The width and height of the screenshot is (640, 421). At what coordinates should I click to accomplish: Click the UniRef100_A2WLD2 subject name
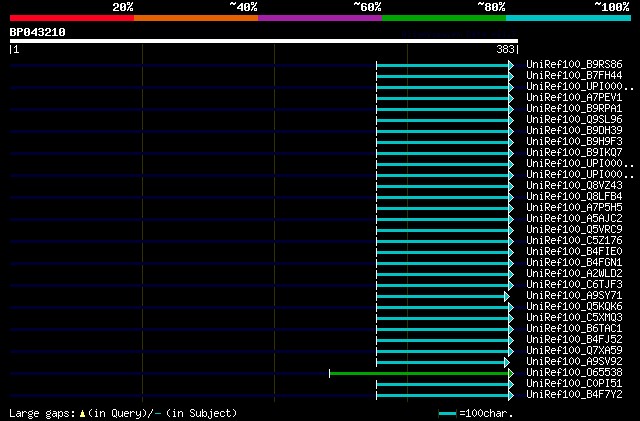[574, 274]
